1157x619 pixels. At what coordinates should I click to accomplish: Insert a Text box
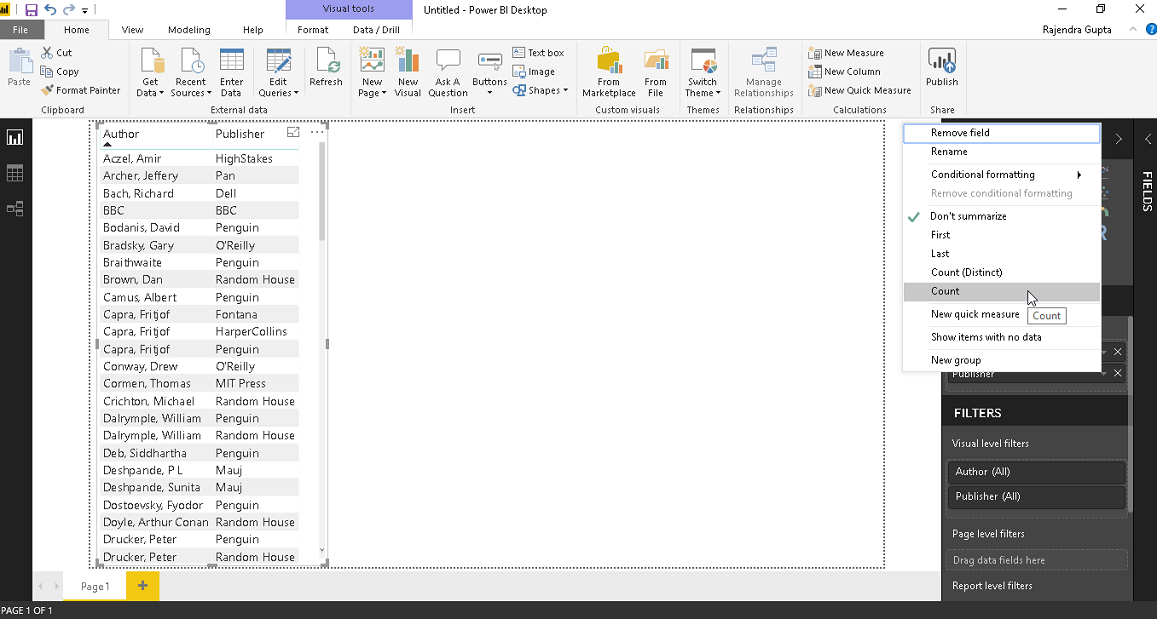tap(539, 52)
